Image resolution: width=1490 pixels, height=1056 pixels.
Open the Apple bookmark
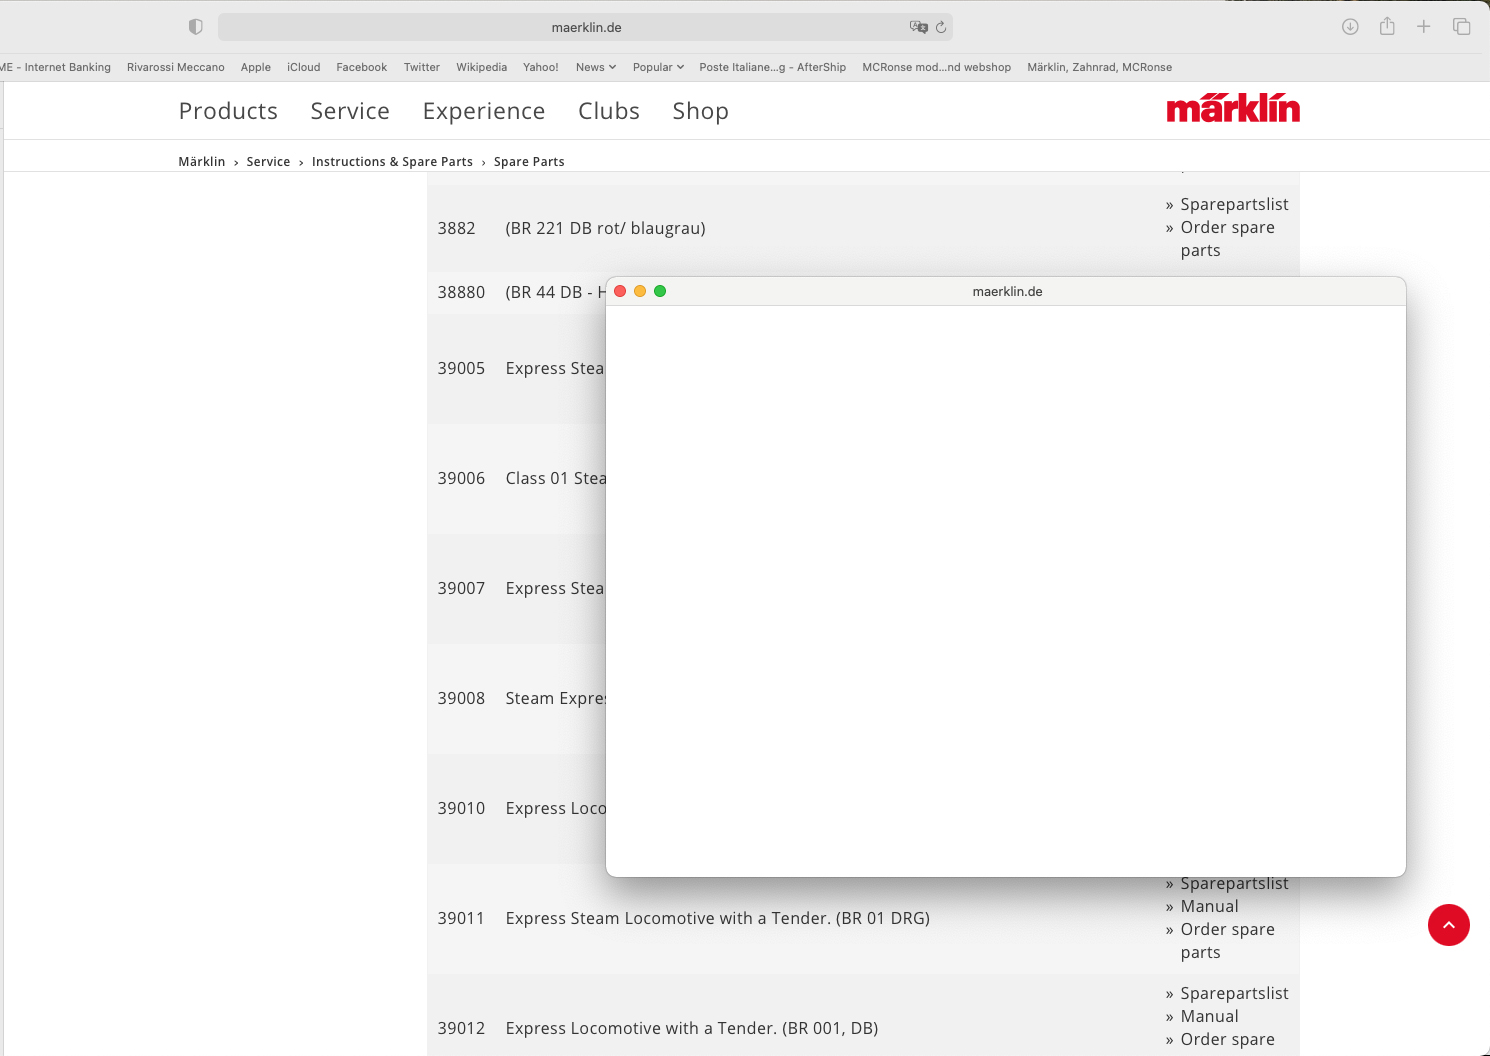pos(256,67)
